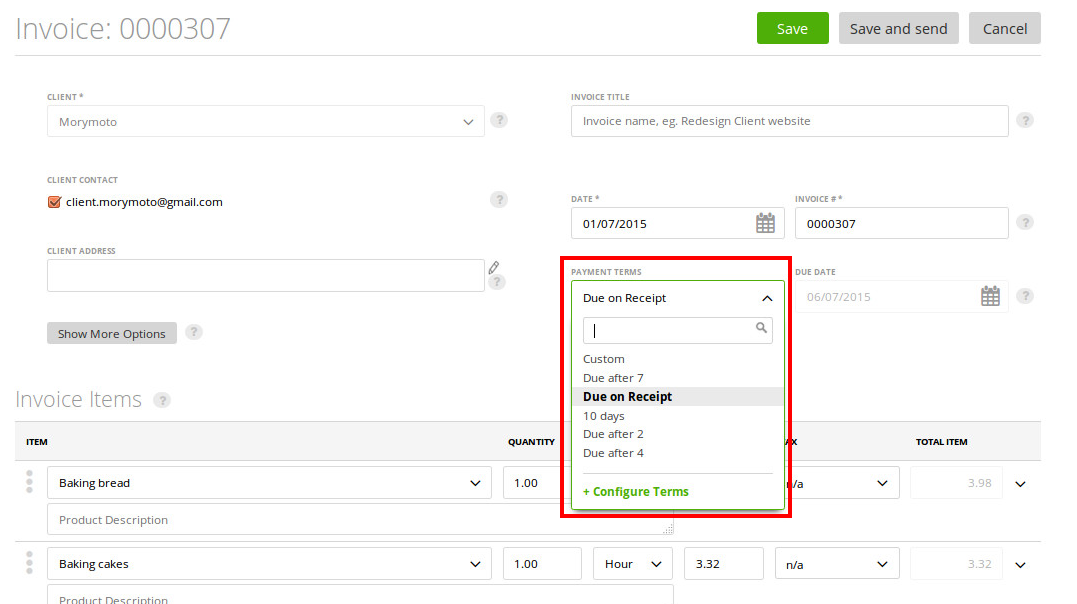Screen dimensions: 1077x604
Task: Collapse the Payment Terms dropdown arrow
Action: click(767, 298)
